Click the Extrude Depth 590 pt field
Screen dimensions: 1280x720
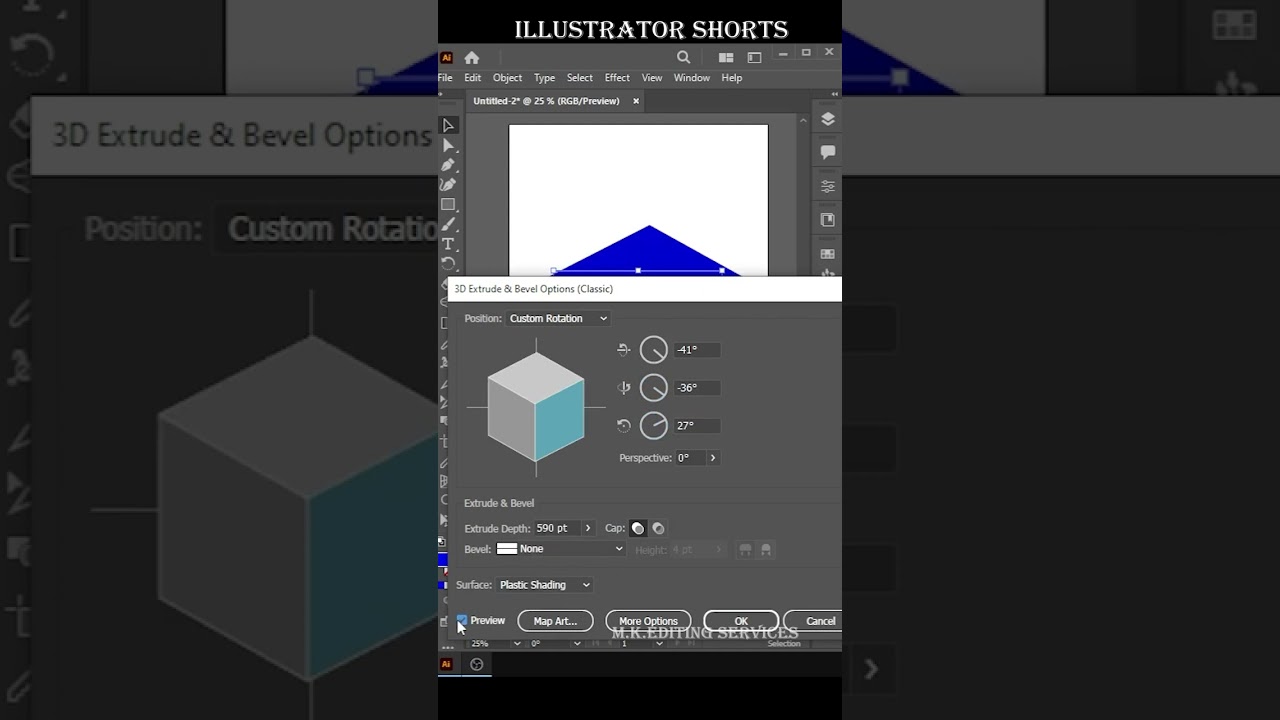click(557, 528)
